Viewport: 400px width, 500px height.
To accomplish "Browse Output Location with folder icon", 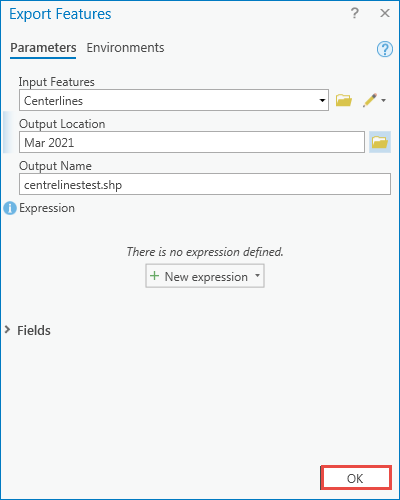I will (380, 142).
